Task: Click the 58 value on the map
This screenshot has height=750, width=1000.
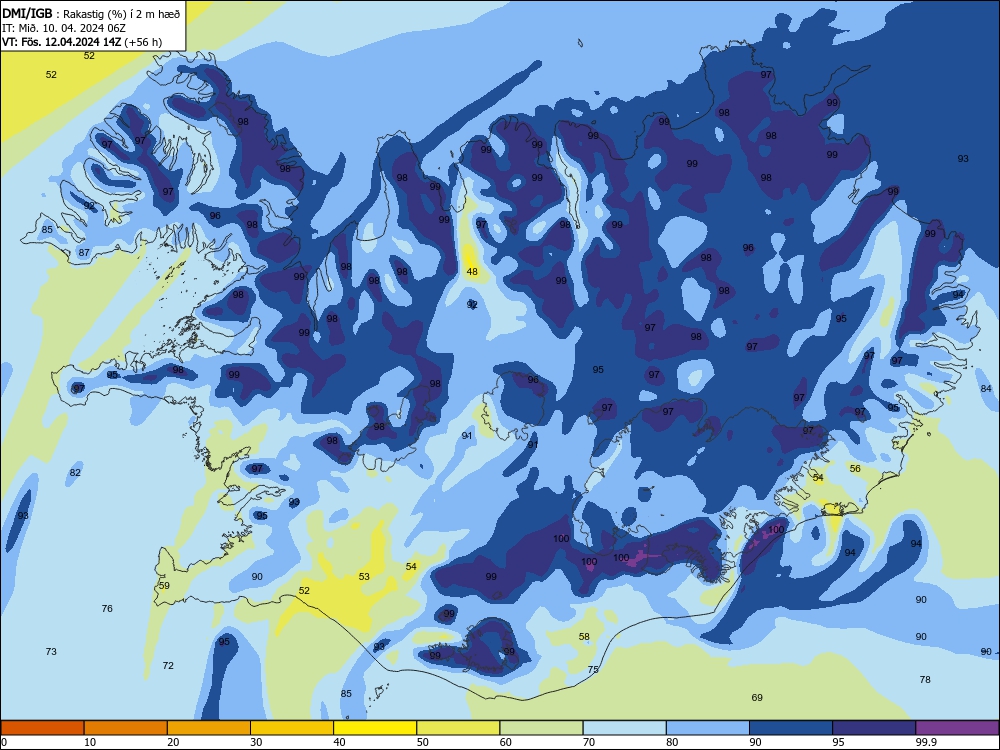Action: coord(584,636)
